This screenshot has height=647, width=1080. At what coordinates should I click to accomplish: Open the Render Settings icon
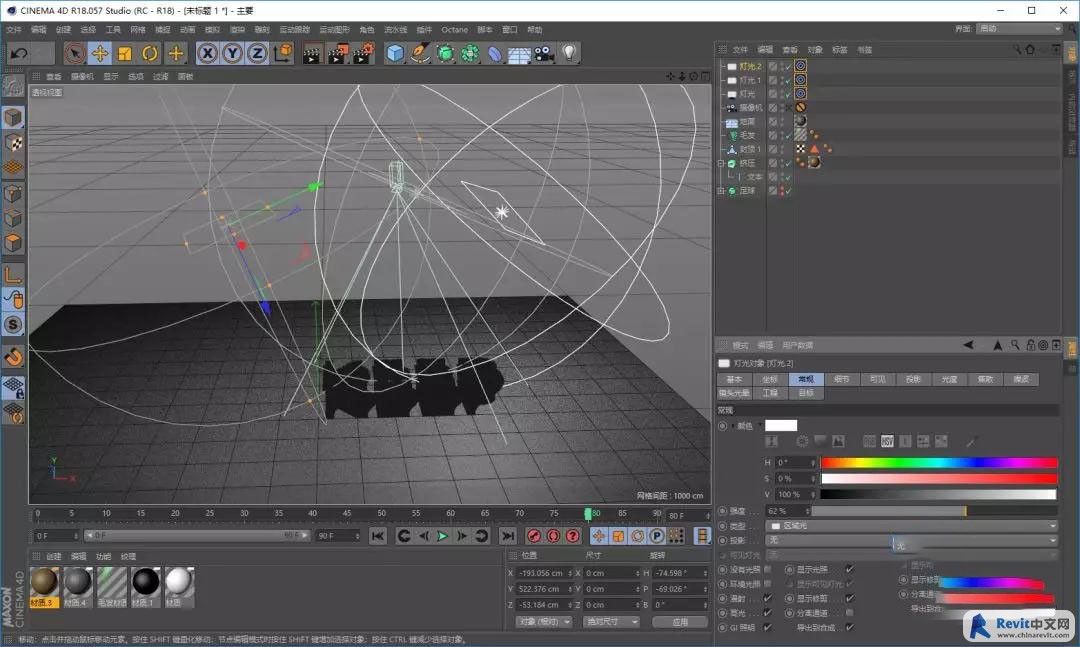pyautogui.click(x=363, y=53)
